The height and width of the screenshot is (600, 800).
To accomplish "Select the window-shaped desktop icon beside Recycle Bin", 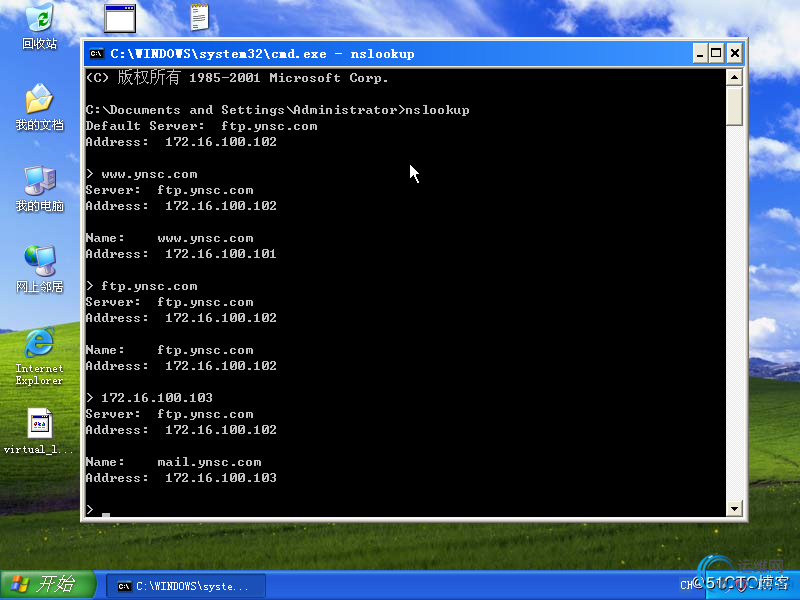I will (120, 18).
